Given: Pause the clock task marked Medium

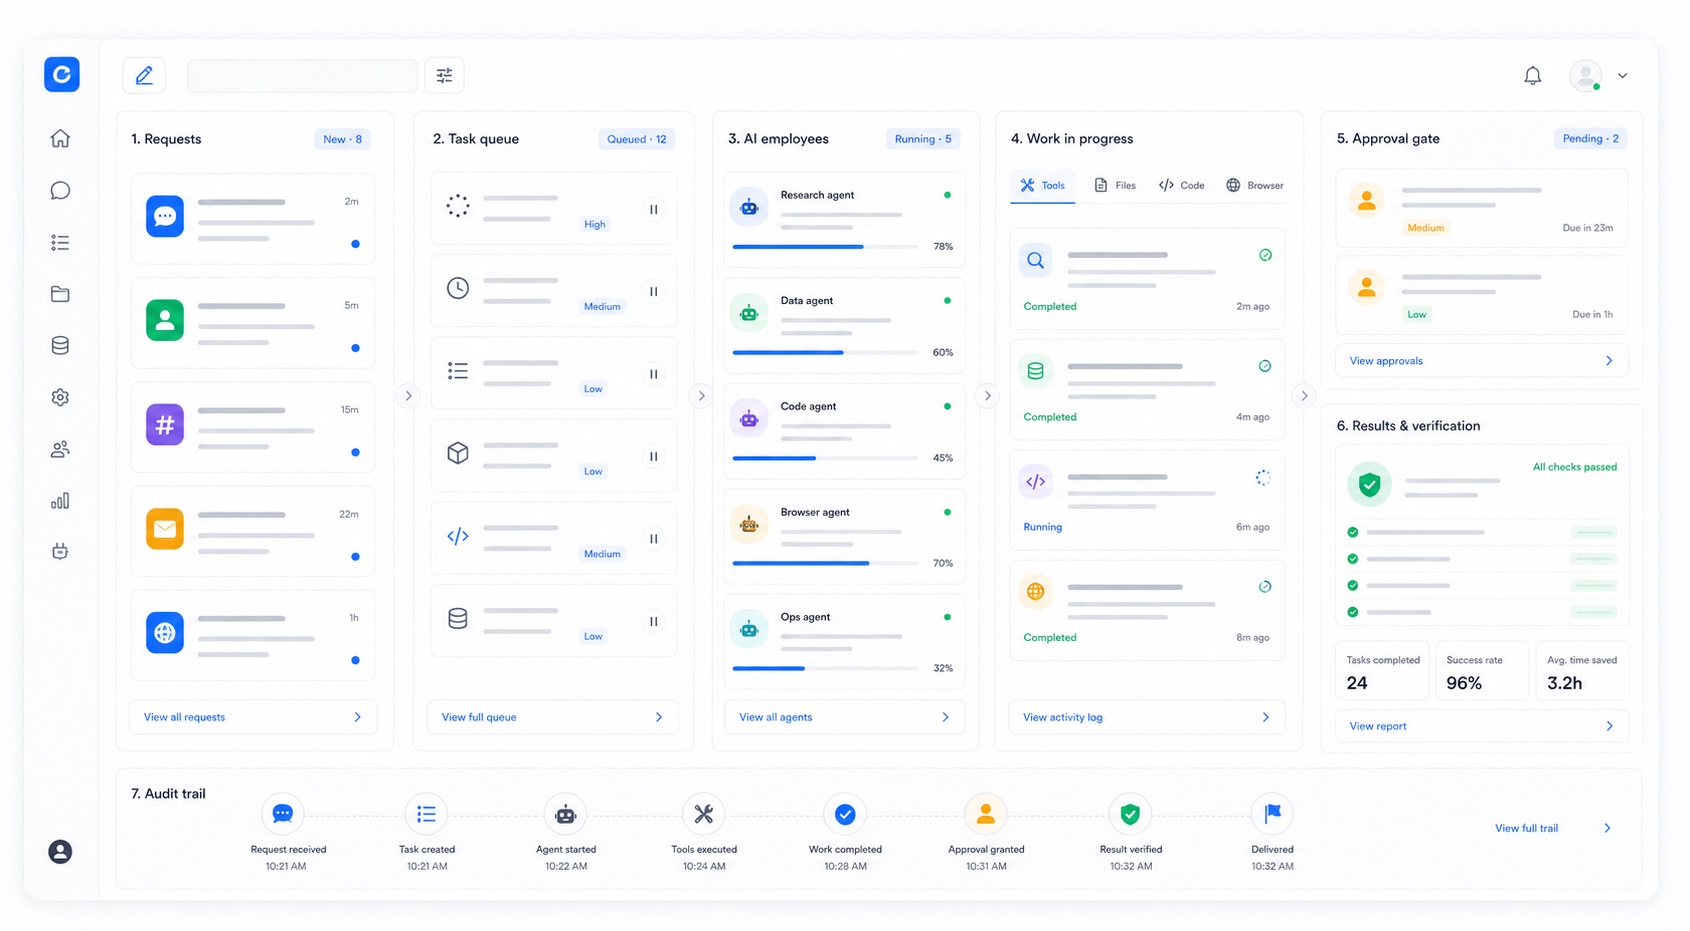Looking at the screenshot, I should [x=654, y=291].
